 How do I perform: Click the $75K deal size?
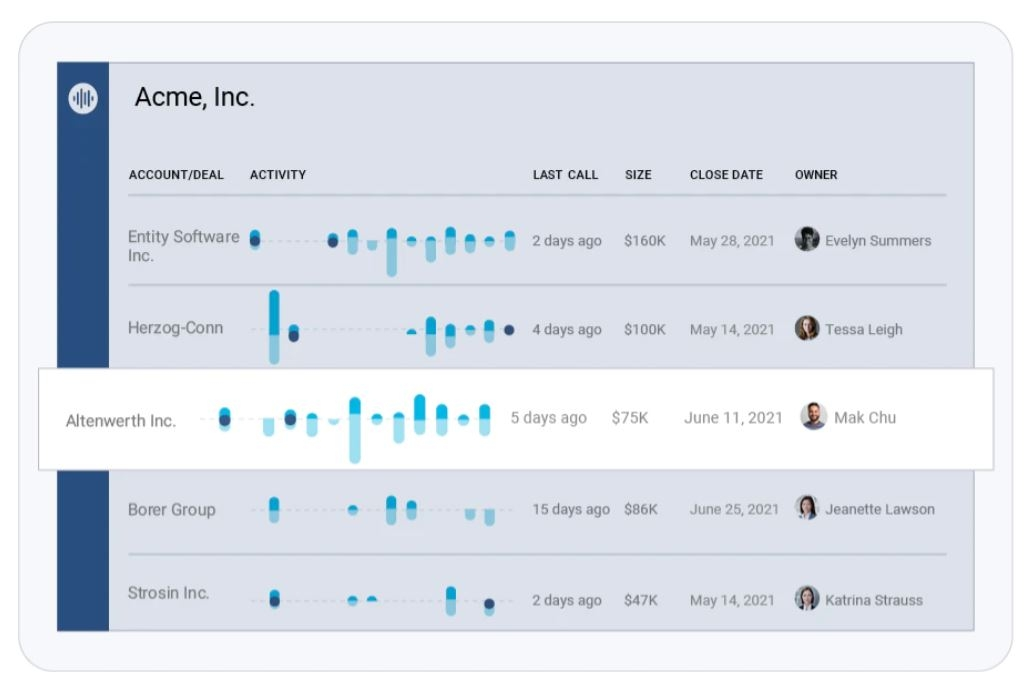[630, 417]
